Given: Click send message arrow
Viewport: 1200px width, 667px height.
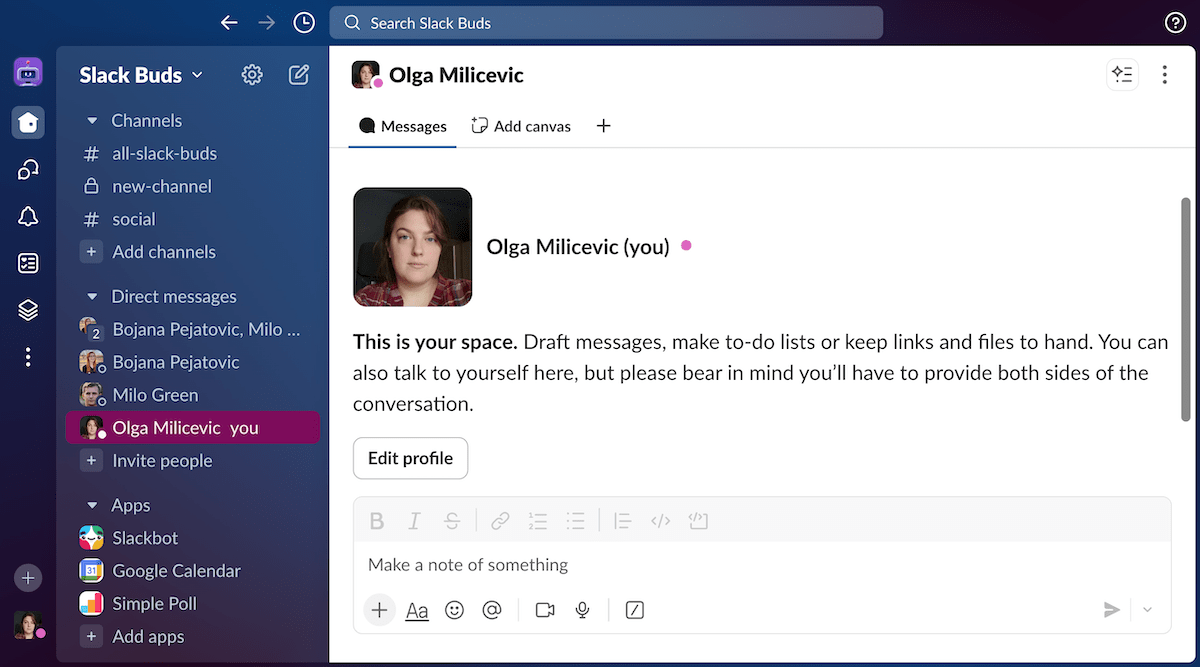Looking at the screenshot, I should click(1111, 610).
